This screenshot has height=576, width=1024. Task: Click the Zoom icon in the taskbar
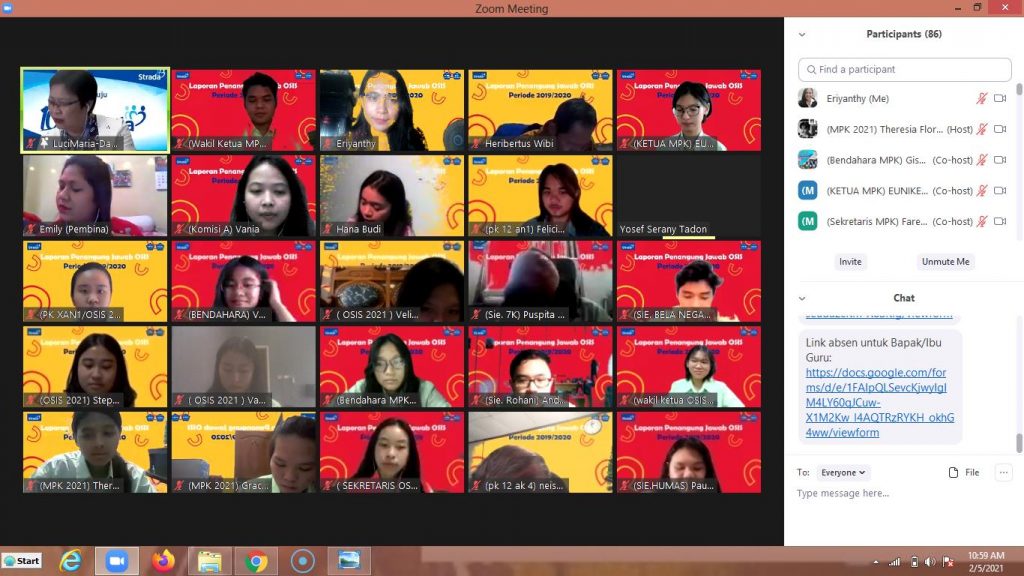[117, 561]
